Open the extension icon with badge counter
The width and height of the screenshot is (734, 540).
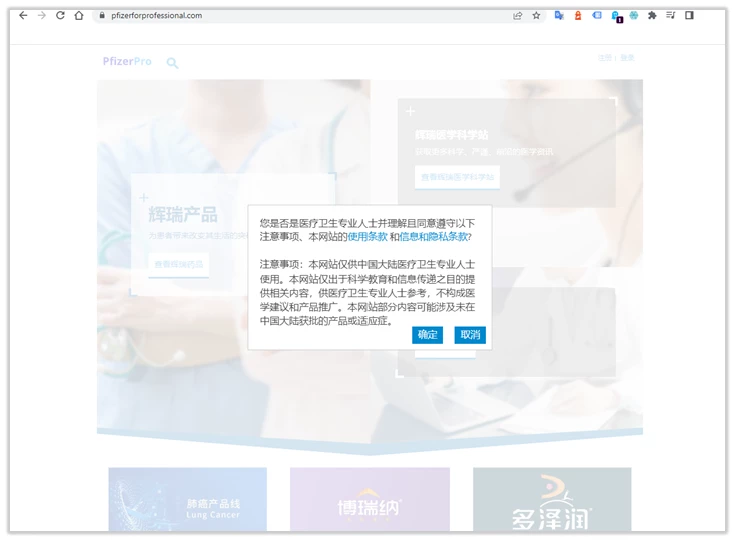(617, 17)
